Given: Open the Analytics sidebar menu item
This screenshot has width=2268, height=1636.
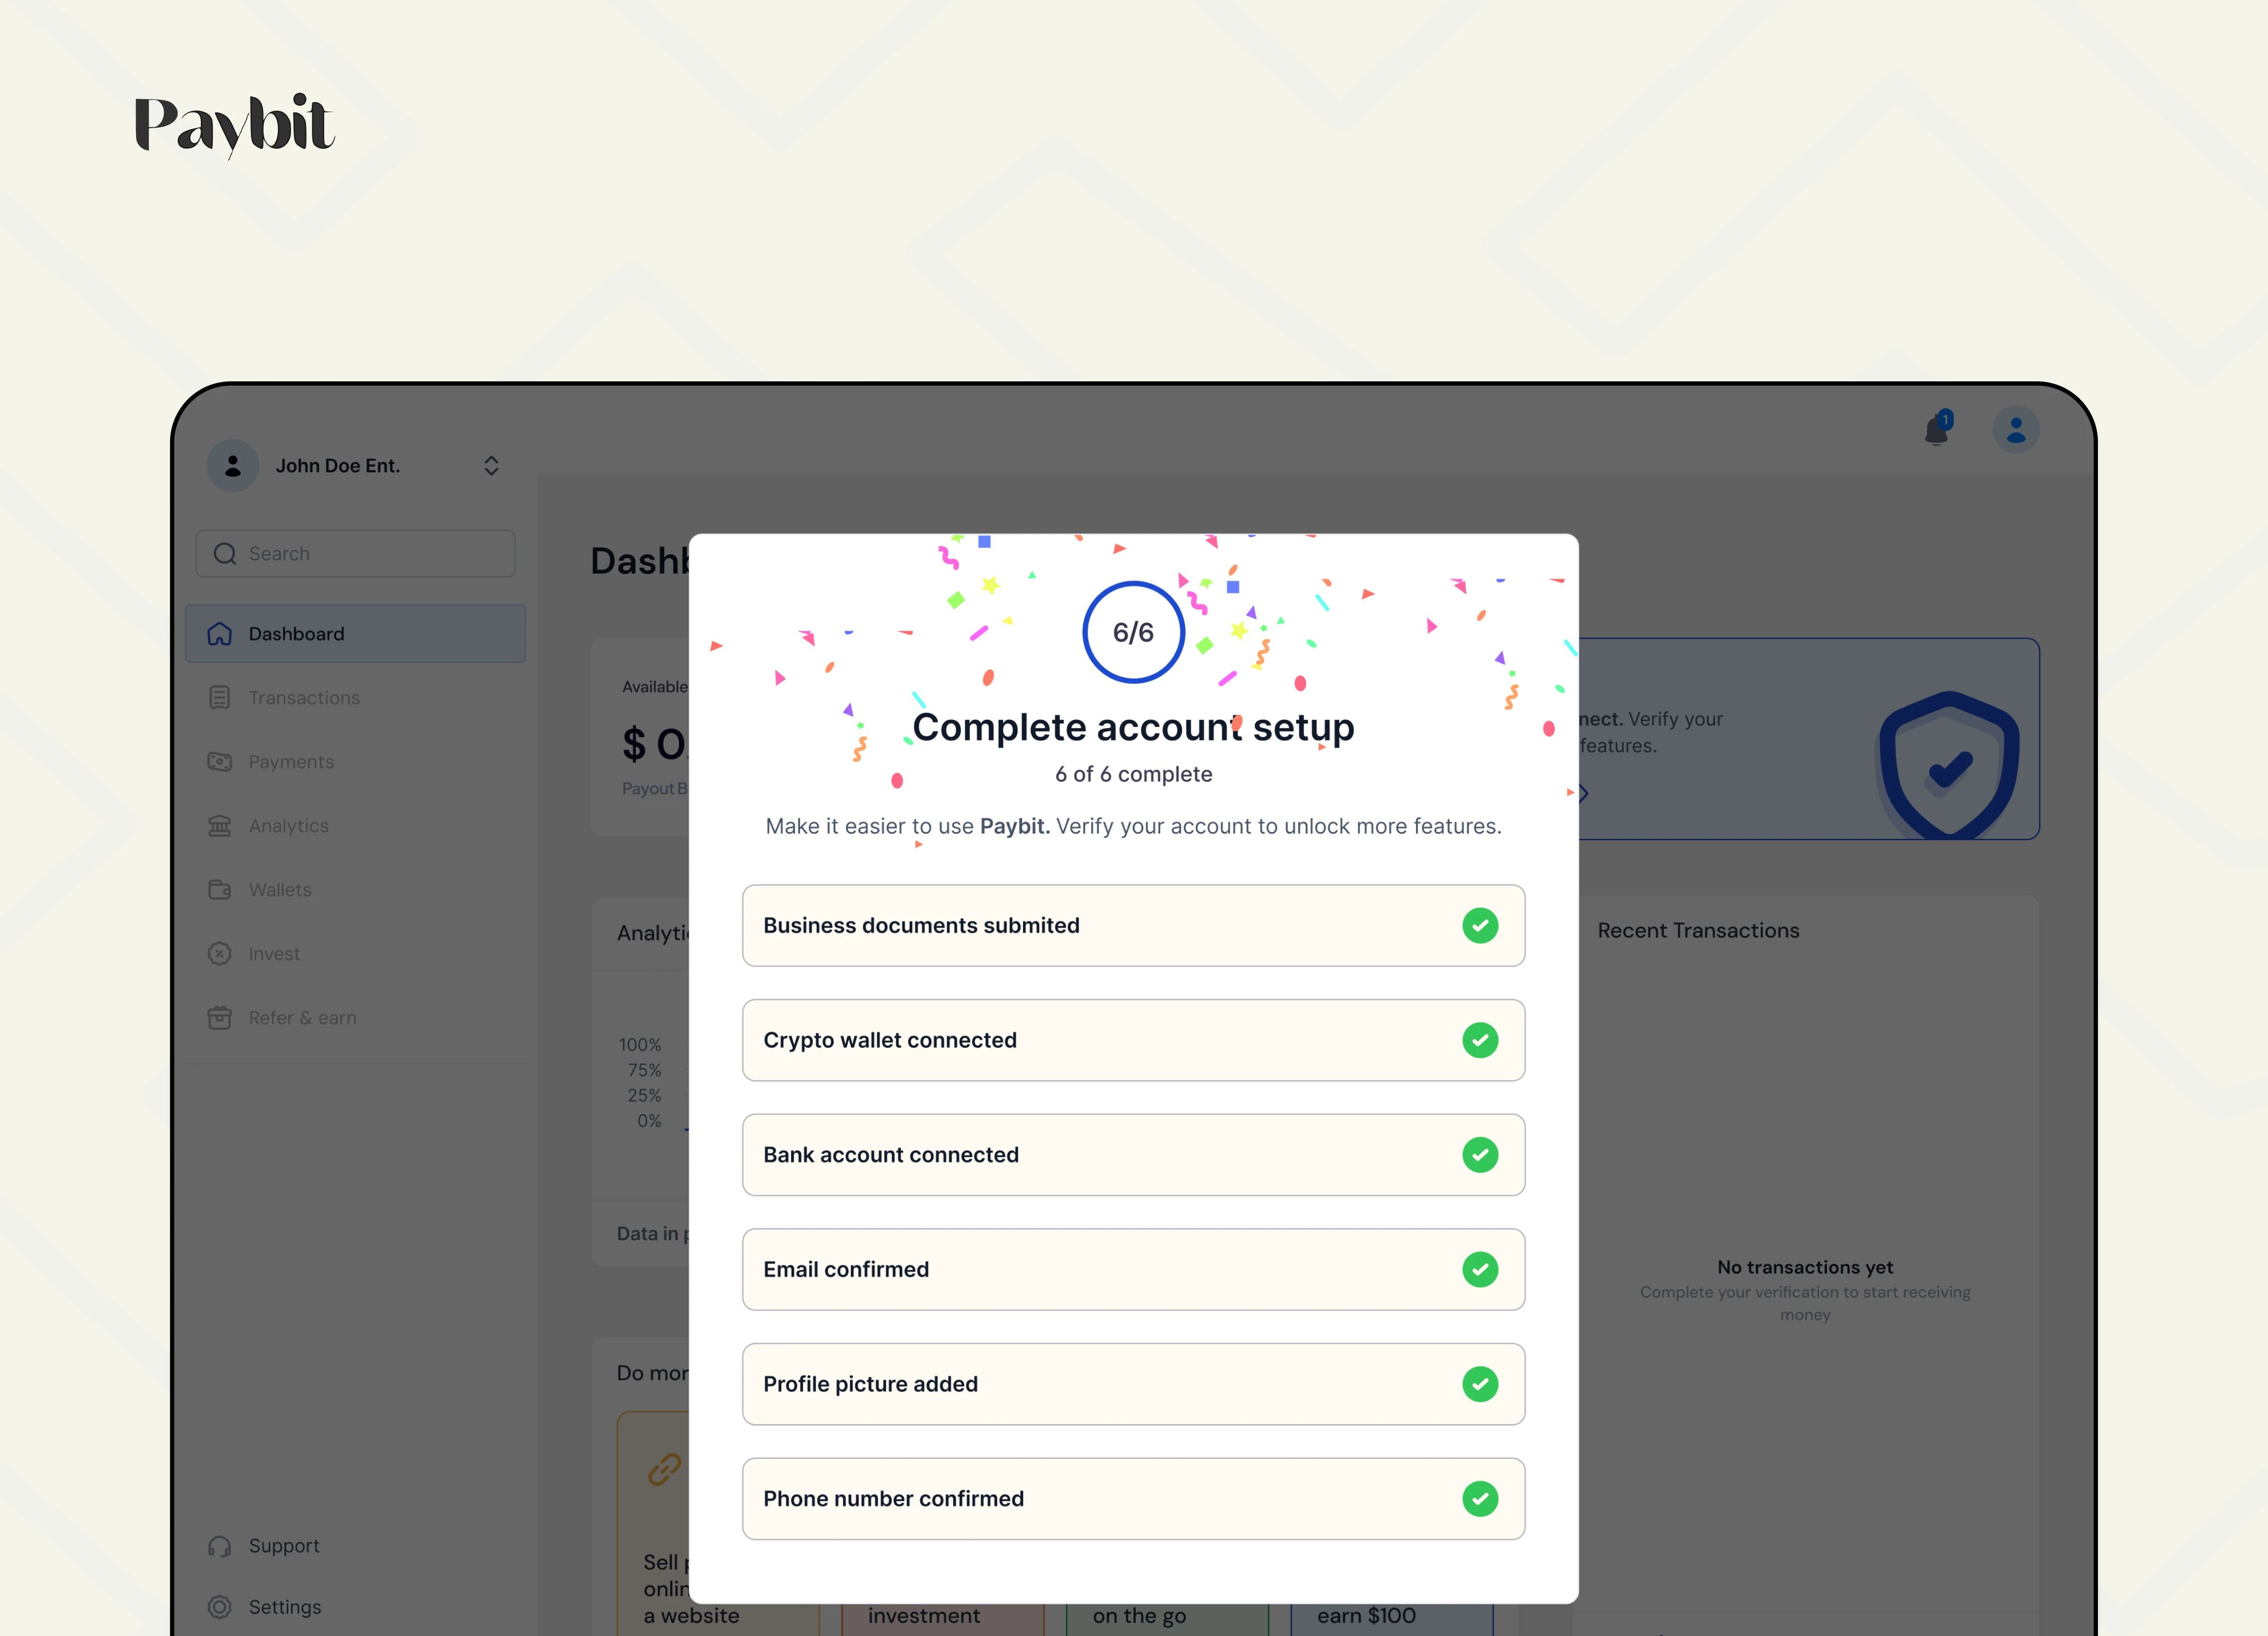Looking at the screenshot, I should [288, 826].
